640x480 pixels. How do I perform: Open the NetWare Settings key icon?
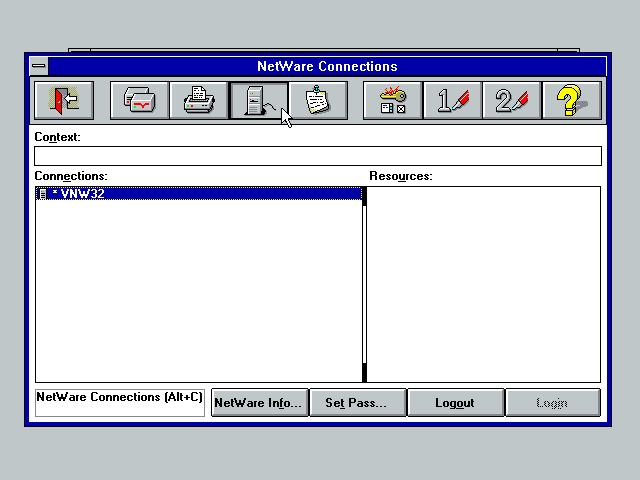(393, 100)
